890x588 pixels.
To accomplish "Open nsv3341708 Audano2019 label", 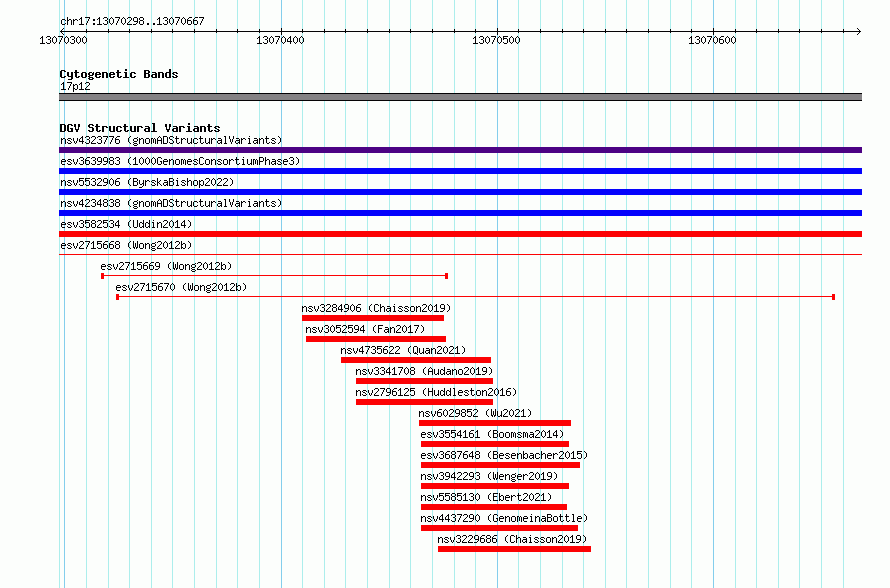I will click(x=424, y=371).
